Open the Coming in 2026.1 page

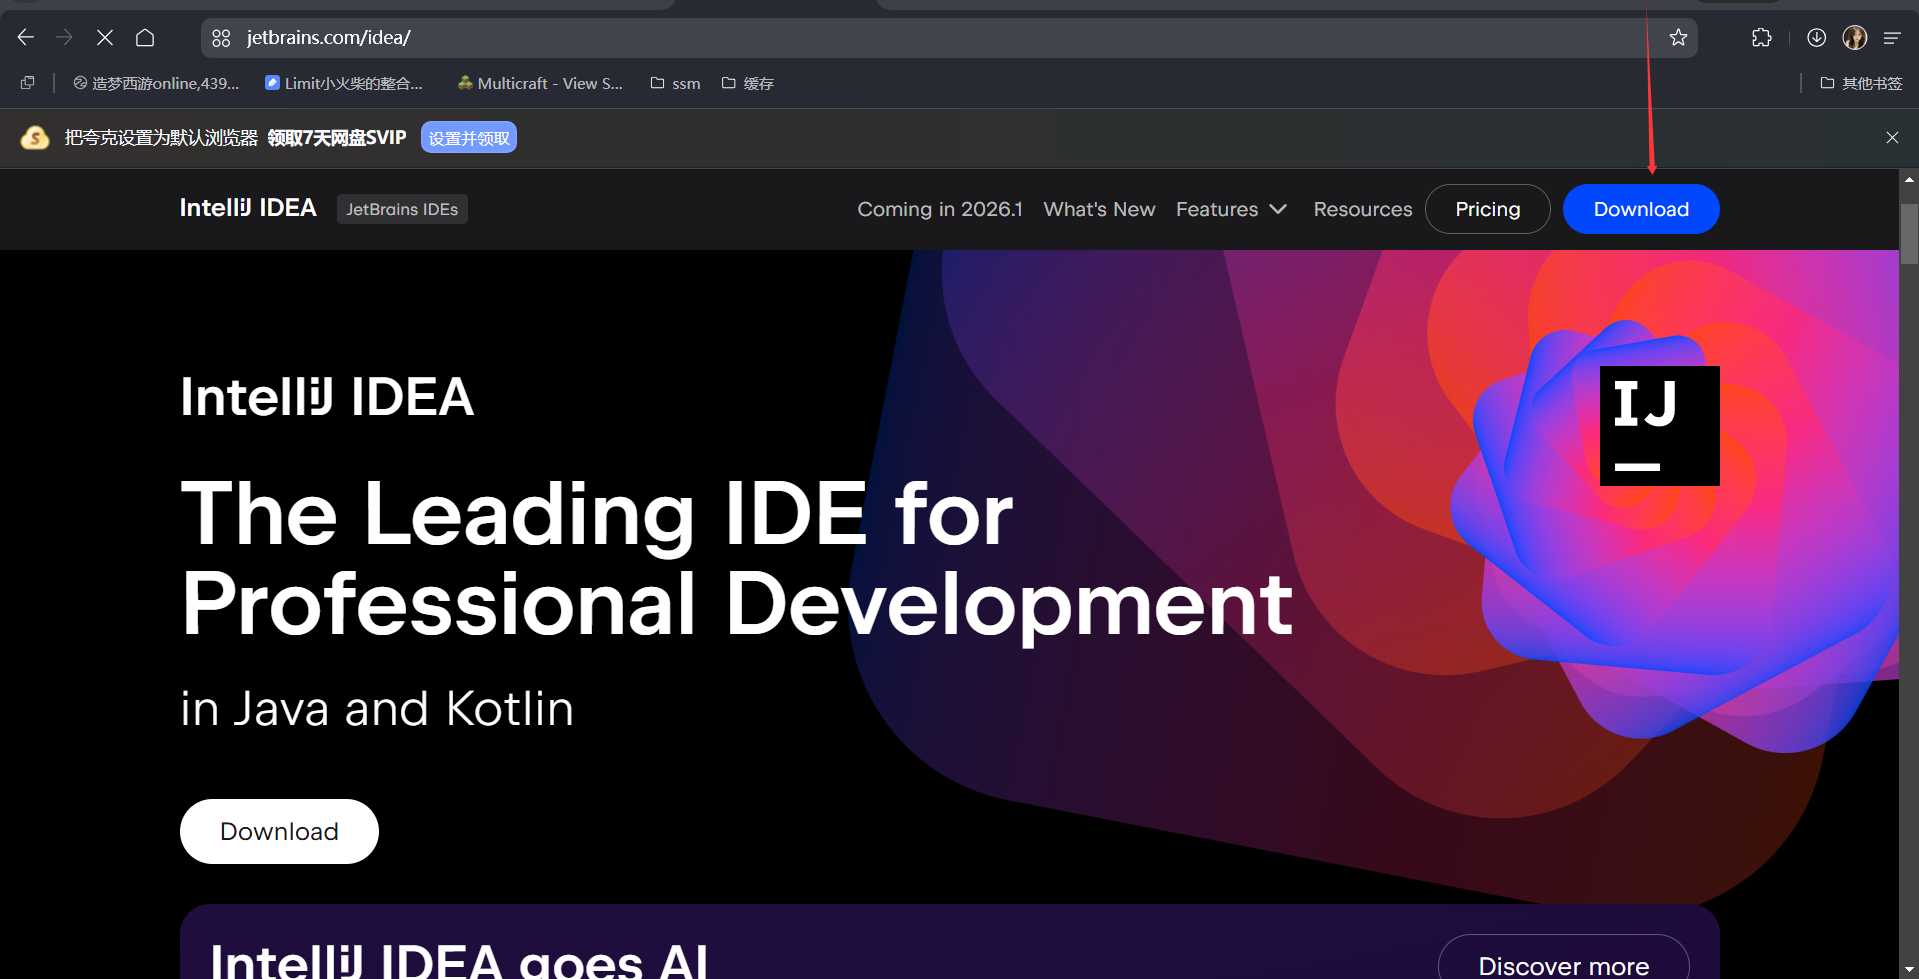click(x=940, y=209)
